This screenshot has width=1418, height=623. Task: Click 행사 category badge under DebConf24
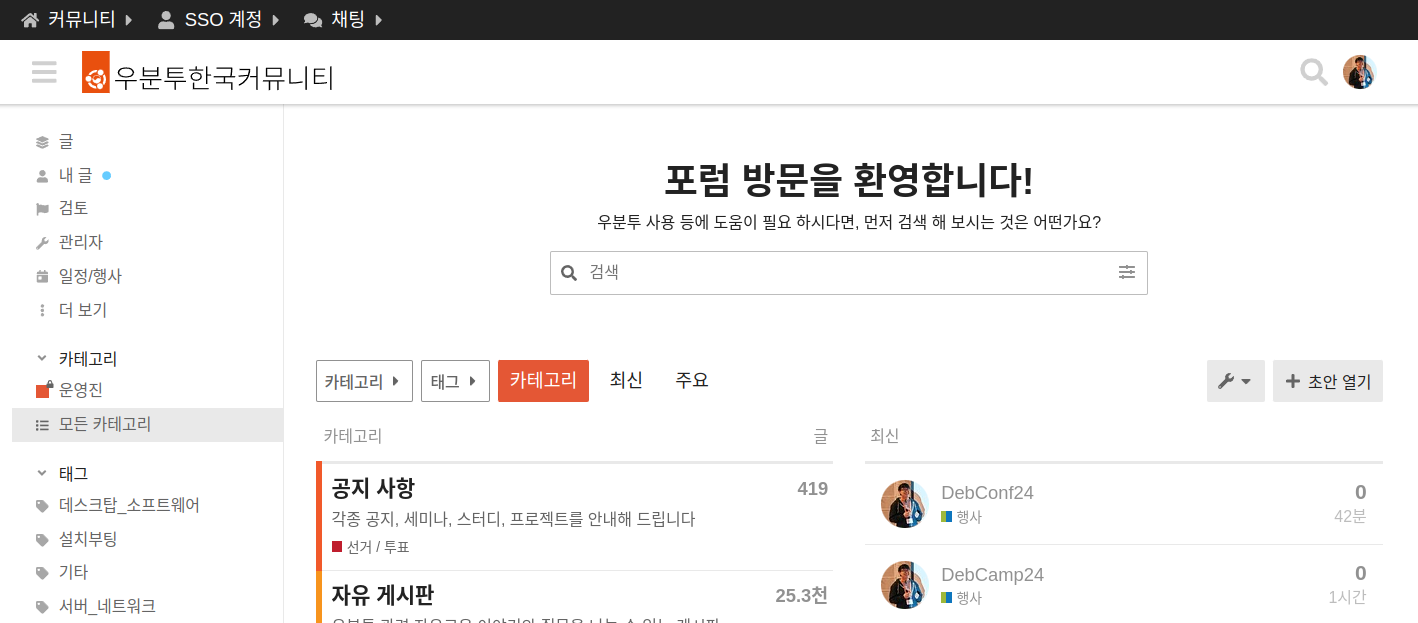(961, 517)
